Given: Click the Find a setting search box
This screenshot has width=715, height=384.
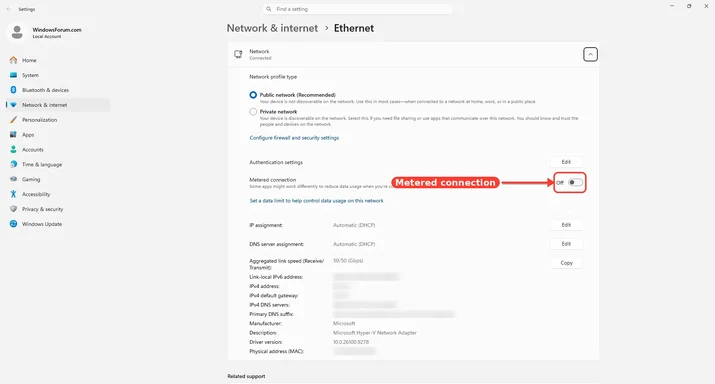Looking at the screenshot, I should (x=358, y=9).
